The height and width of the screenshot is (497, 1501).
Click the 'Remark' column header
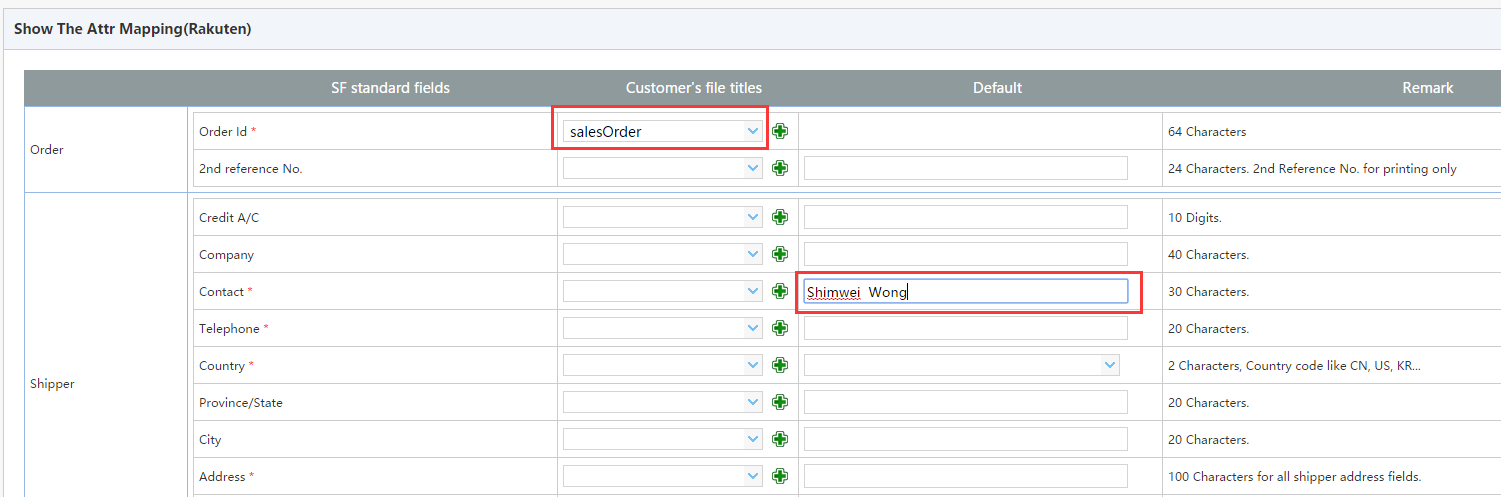(1428, 88)
